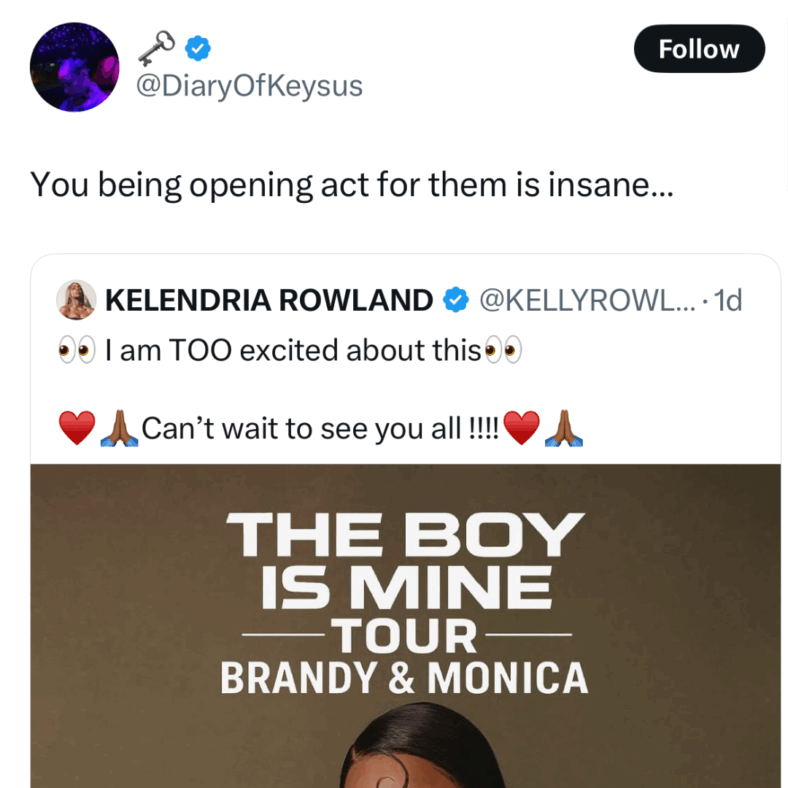
Task: Click praying hands before 'Can't wait'
Action: [119, 428]
